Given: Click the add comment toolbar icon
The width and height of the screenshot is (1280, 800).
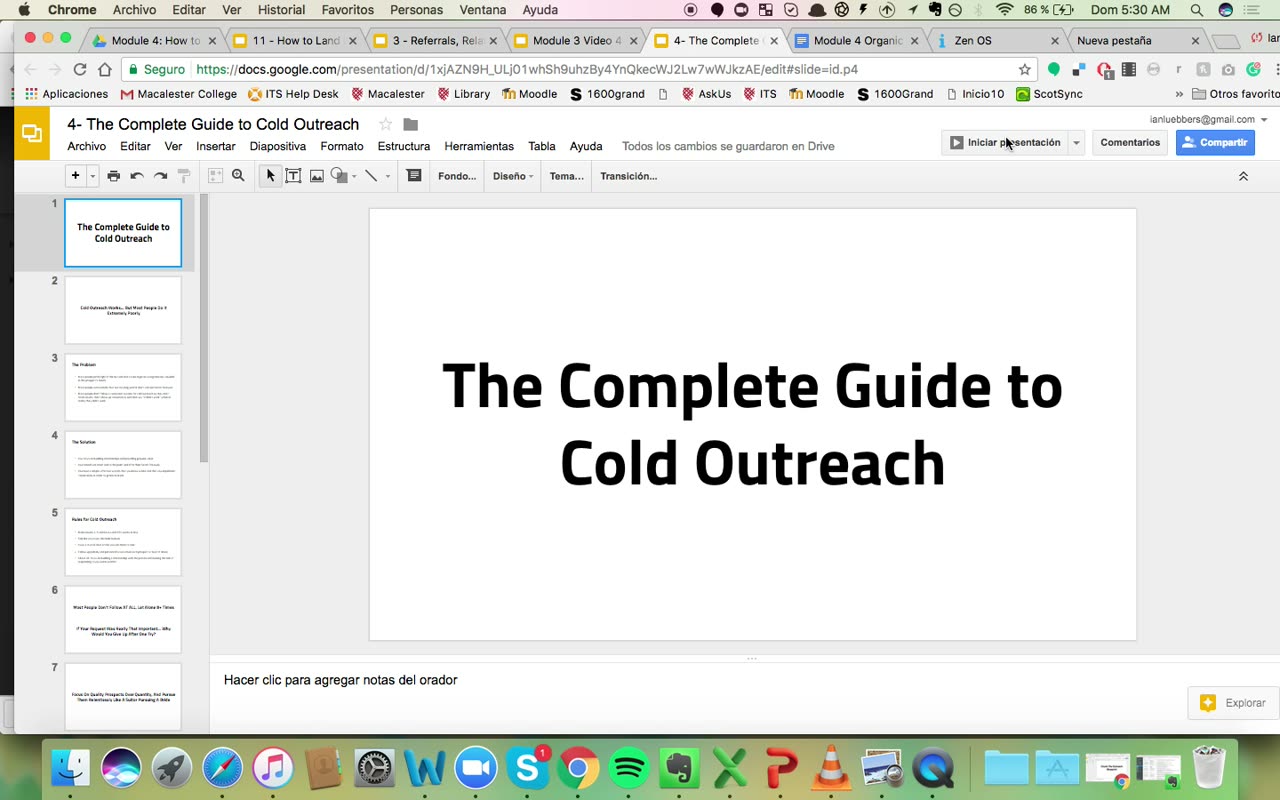Looking at the screenshot, I should tap(414, 176).
